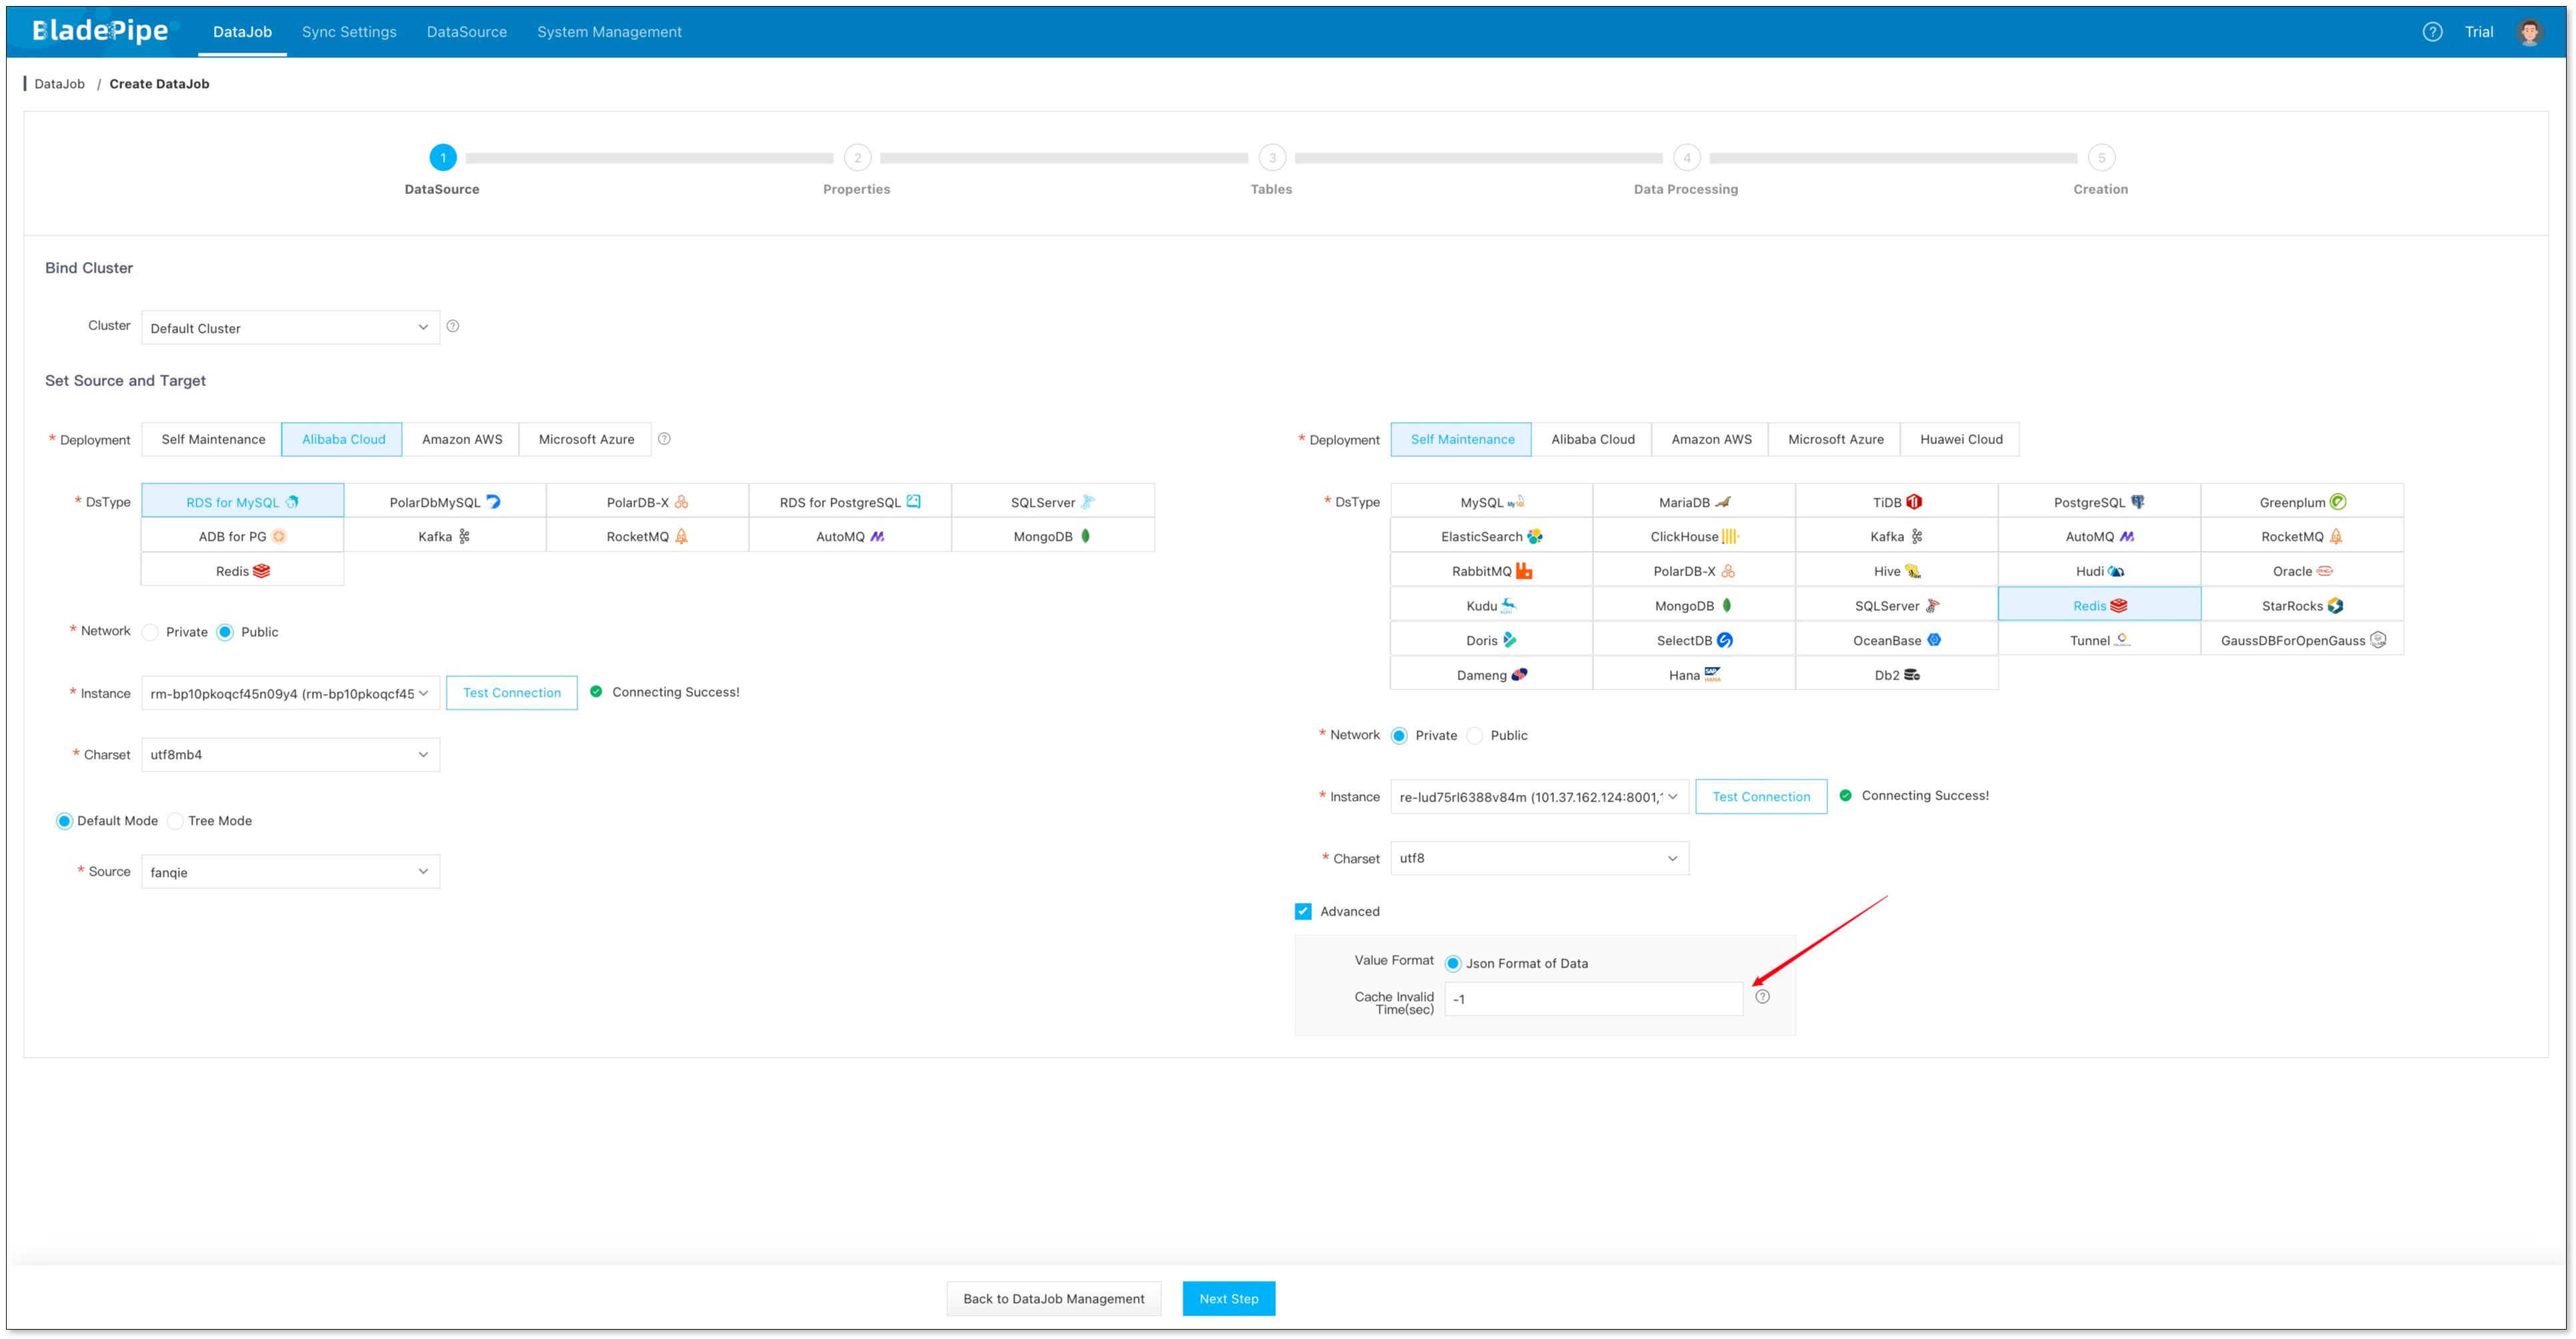The height and width of the screenshot is (1339, 2576).
Task: Open the utf8mb4 Charset dropdown
Action: pos(290,755)
